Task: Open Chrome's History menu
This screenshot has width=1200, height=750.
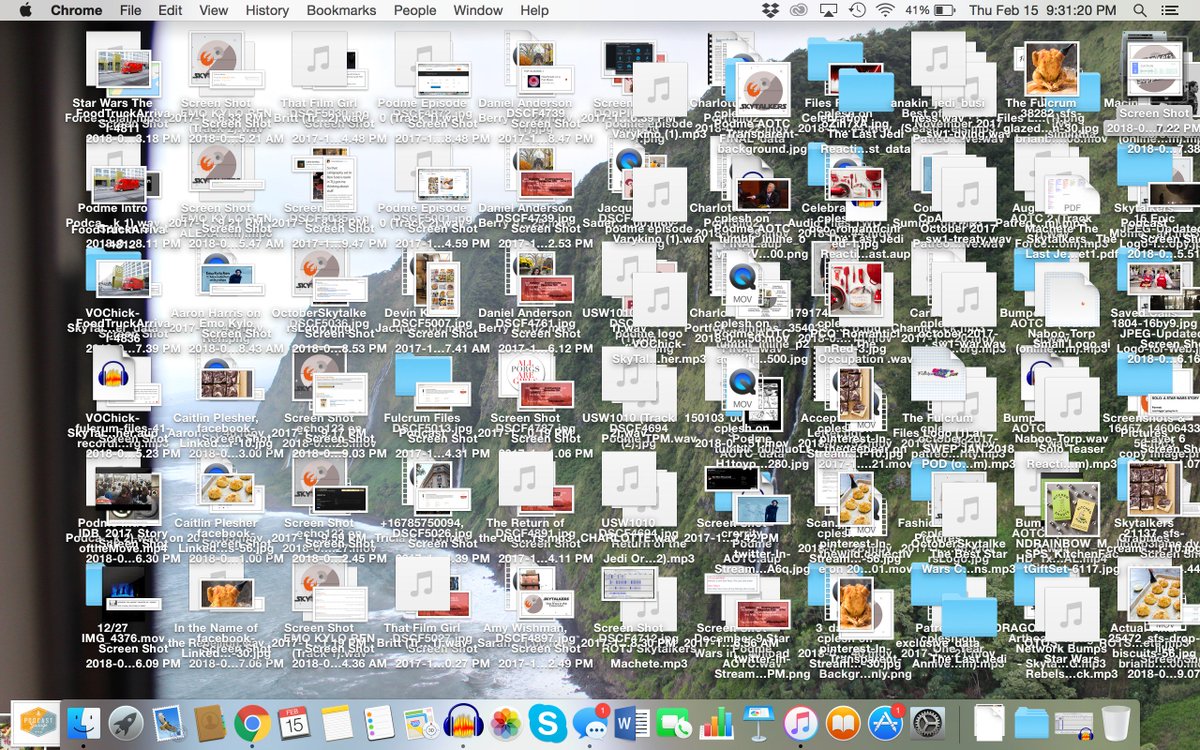Action: (x=265, y=11)
